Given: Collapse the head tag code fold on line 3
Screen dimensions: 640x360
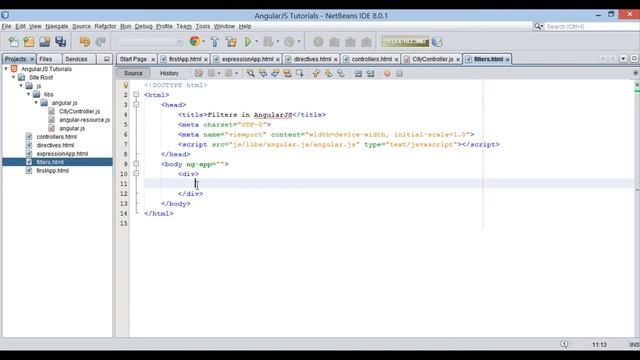Looking at the screenshot, I should (136, 104).
